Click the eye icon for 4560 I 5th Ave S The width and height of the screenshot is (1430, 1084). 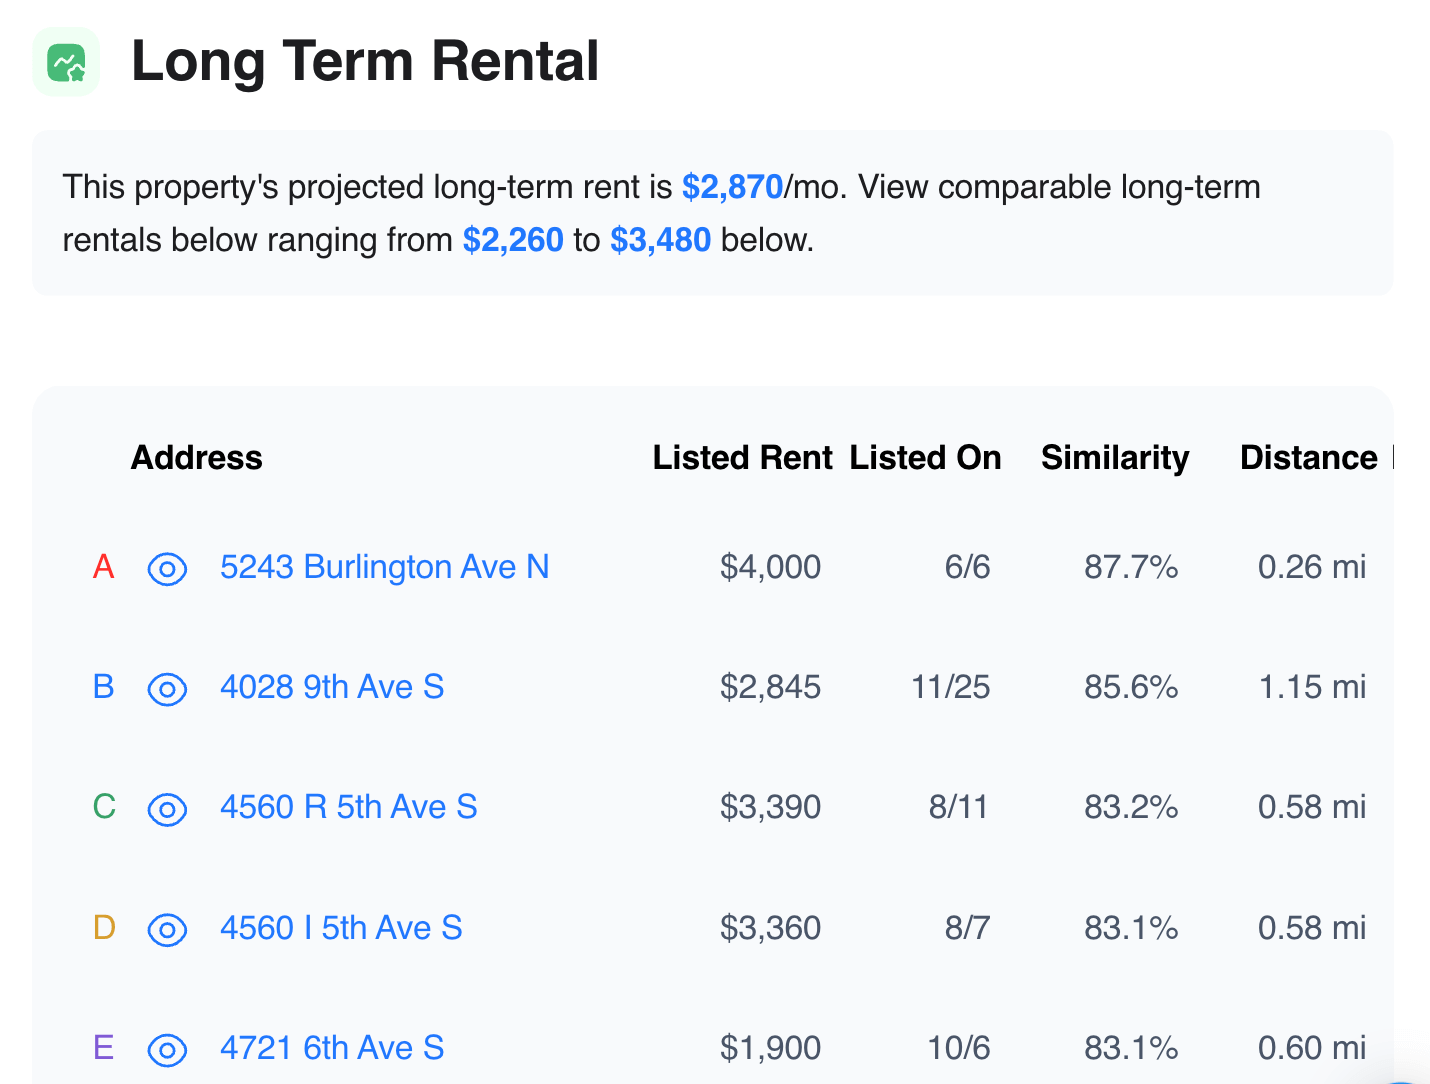tap(167, 930)
